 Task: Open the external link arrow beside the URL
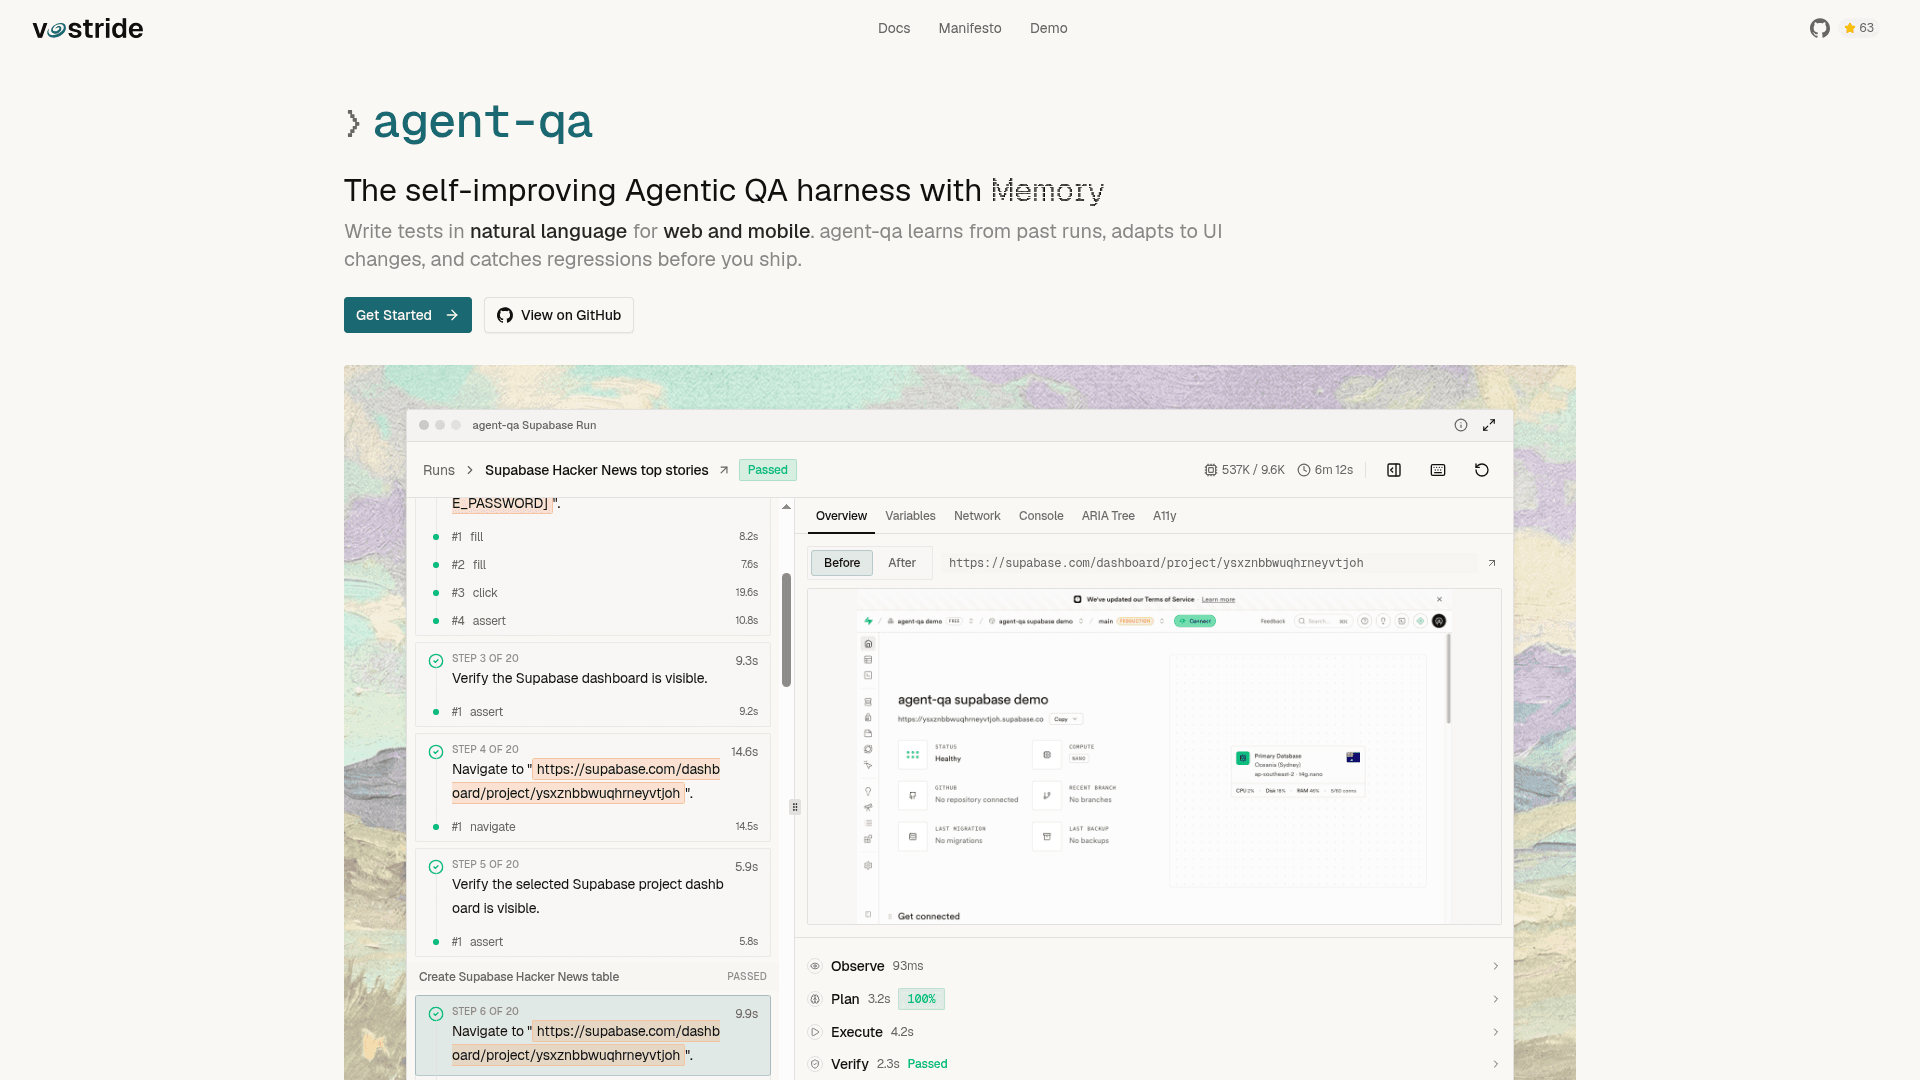1492,563
